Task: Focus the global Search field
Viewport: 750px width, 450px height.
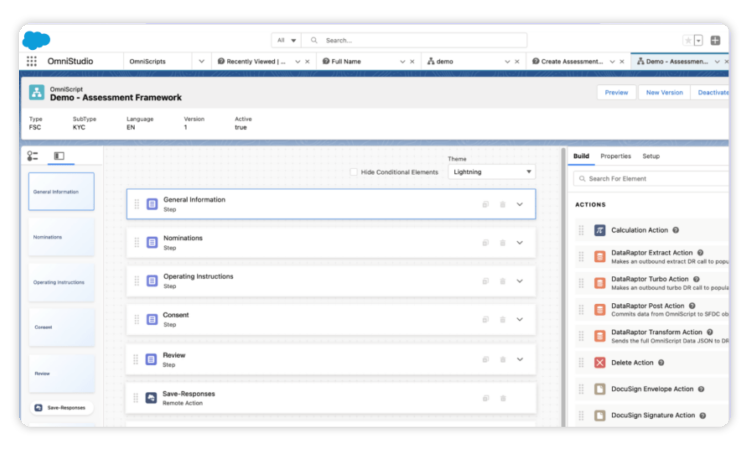Action: [x=415, y=40]
